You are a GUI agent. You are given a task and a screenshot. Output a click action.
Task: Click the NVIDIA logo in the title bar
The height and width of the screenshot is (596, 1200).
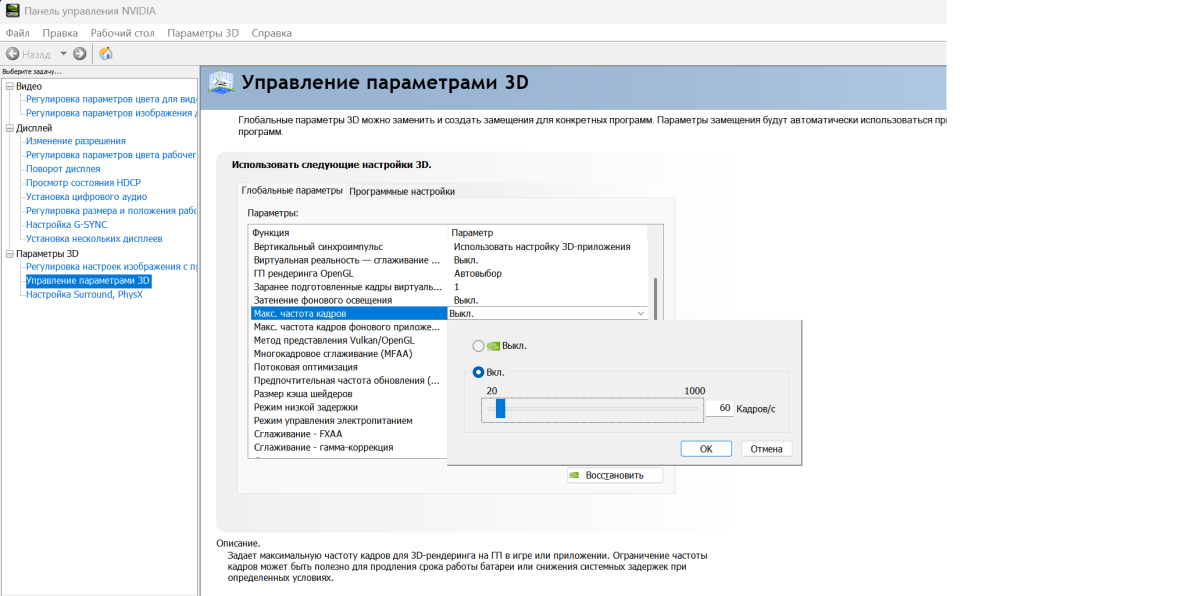[x=11, y=10]
